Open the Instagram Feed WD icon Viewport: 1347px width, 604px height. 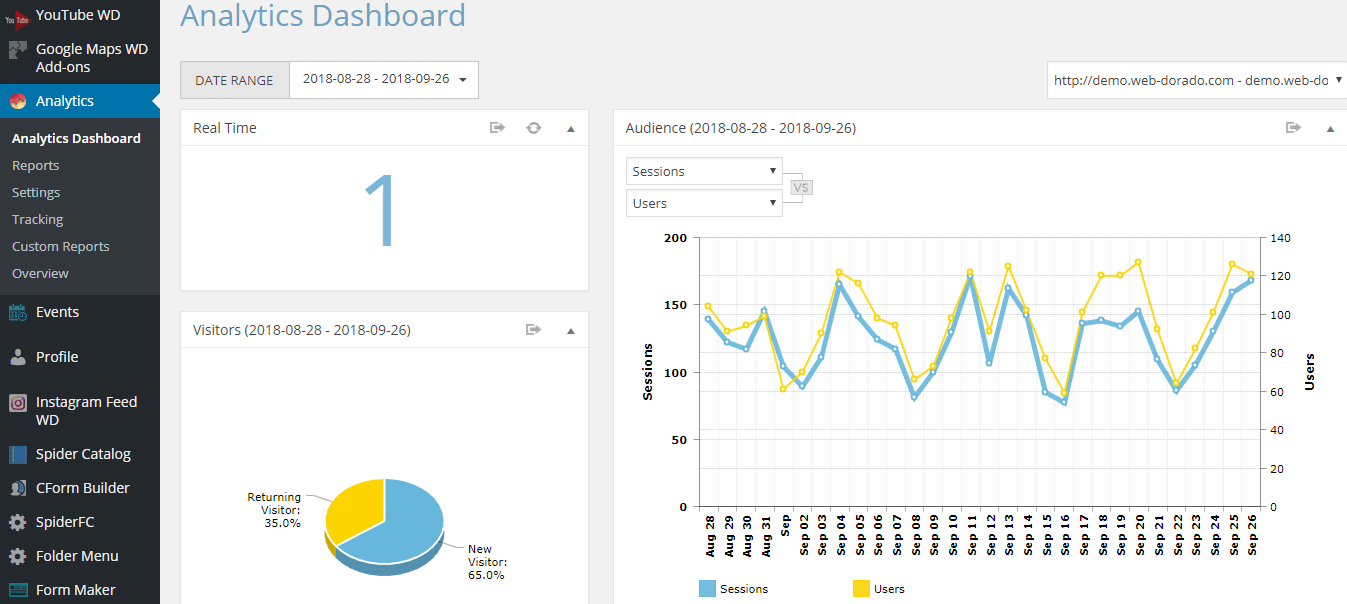coord(17,403)
